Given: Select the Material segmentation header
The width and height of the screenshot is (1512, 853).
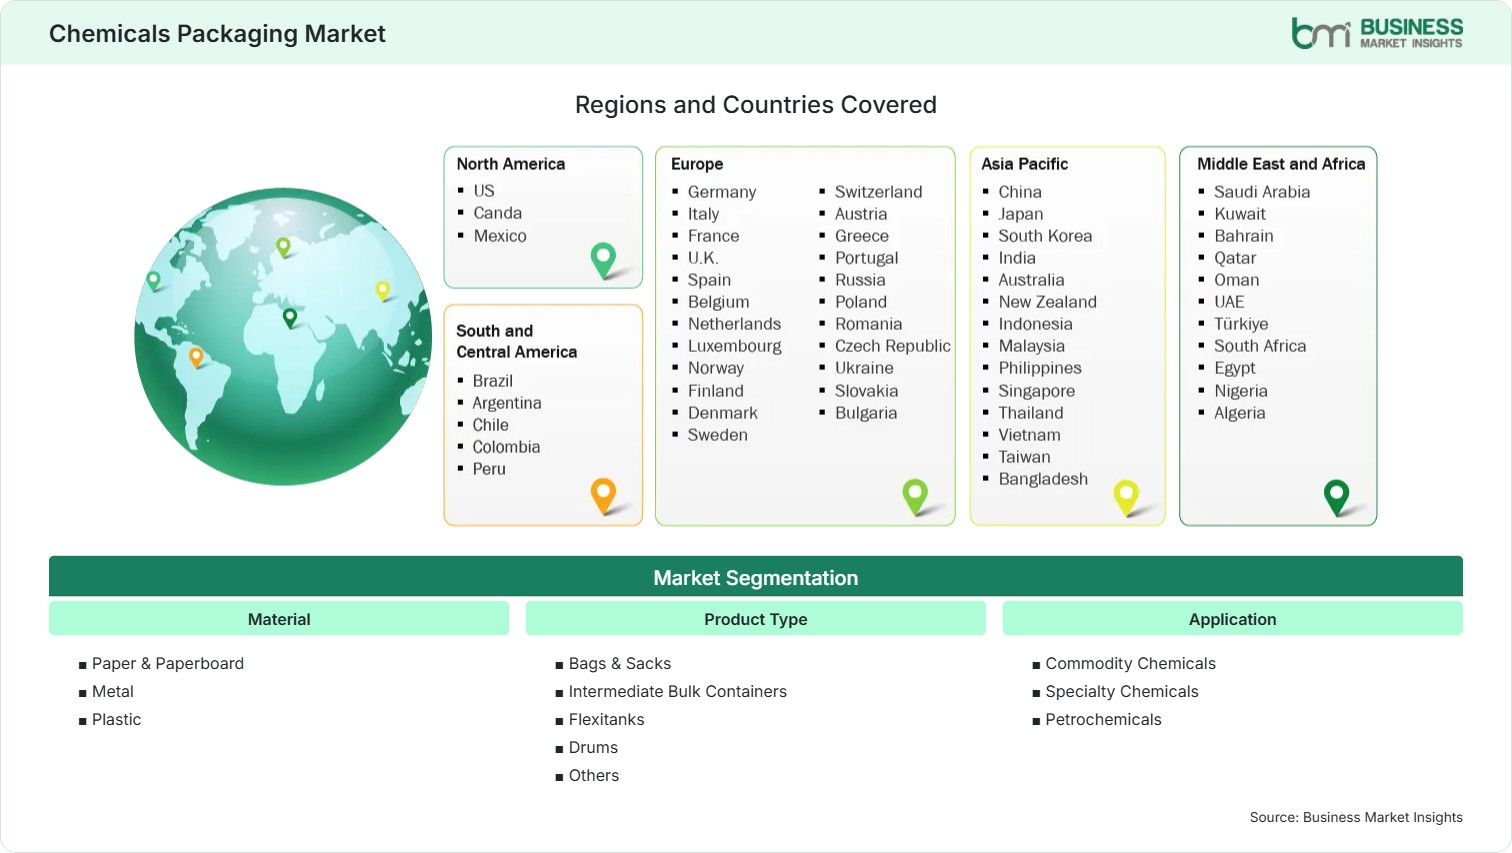Looking at the screenshot, I should click(279, 619).
